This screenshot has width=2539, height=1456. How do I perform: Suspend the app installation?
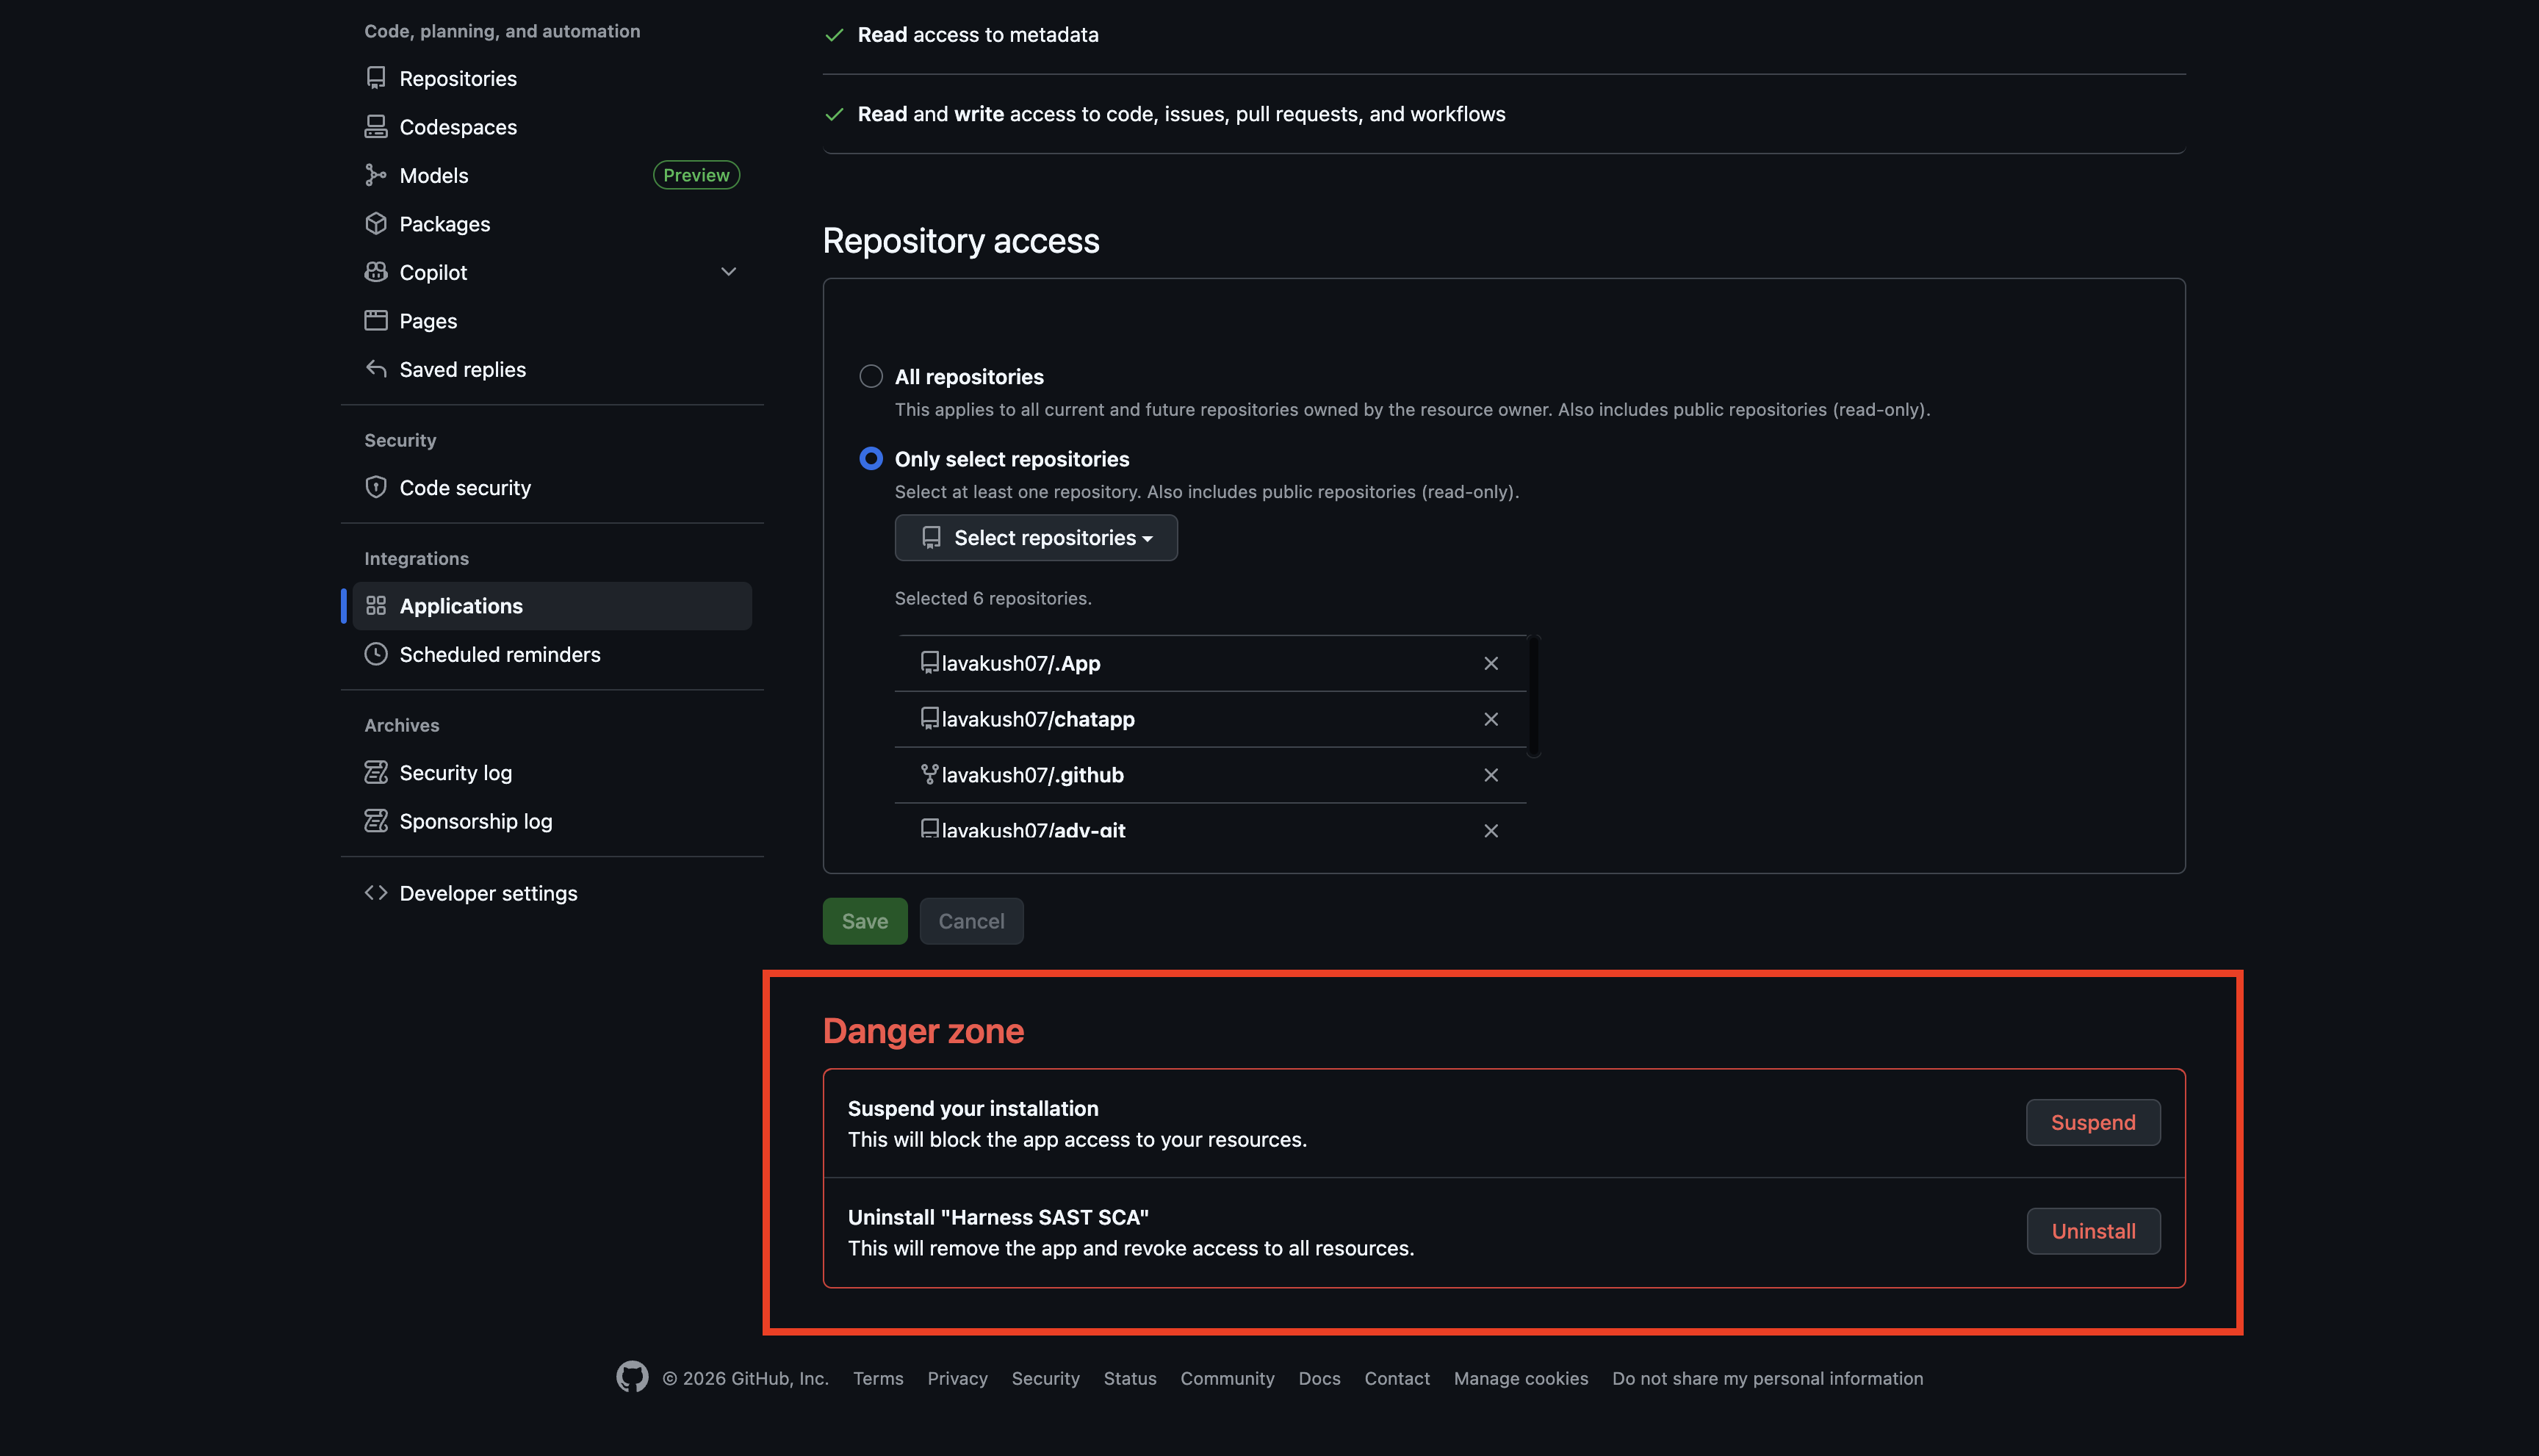coord(2092,1122)
